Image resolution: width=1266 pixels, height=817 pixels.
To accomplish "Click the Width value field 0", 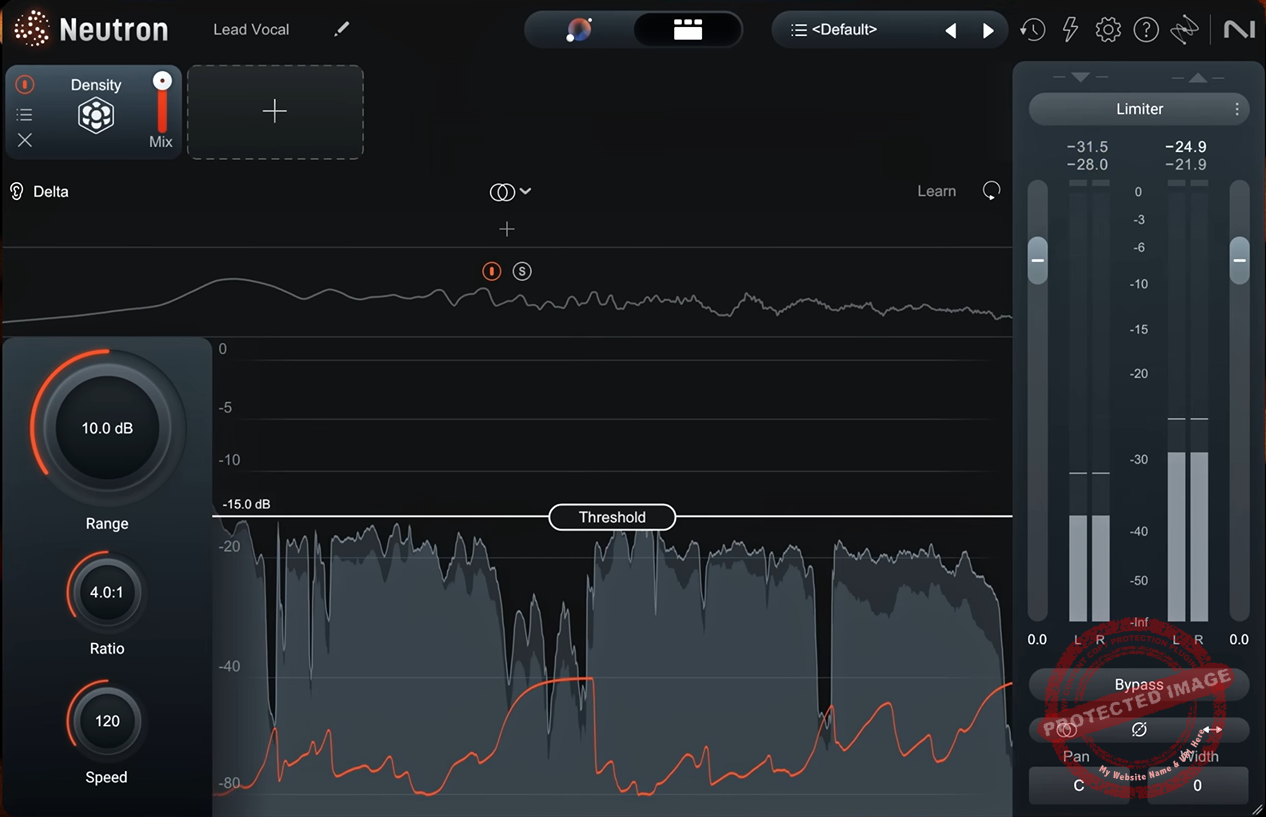I will 1197,786.
